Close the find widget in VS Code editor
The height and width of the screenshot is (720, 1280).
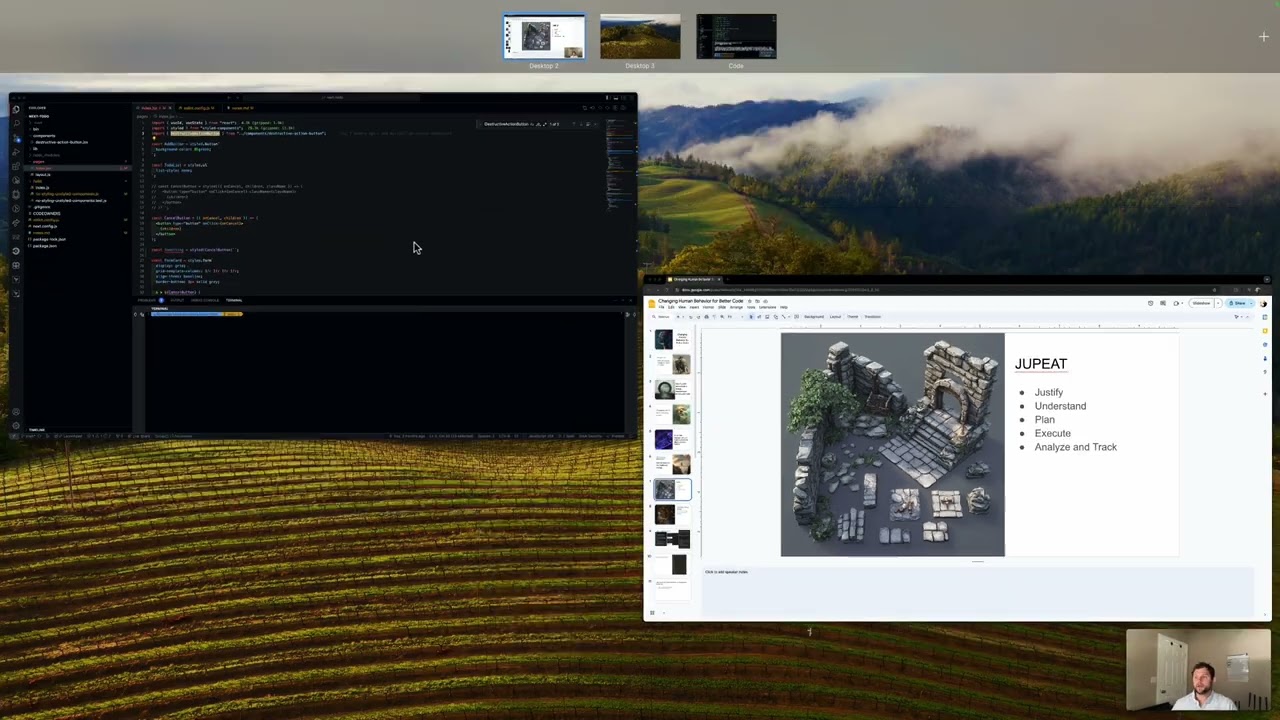pos(597,124)
